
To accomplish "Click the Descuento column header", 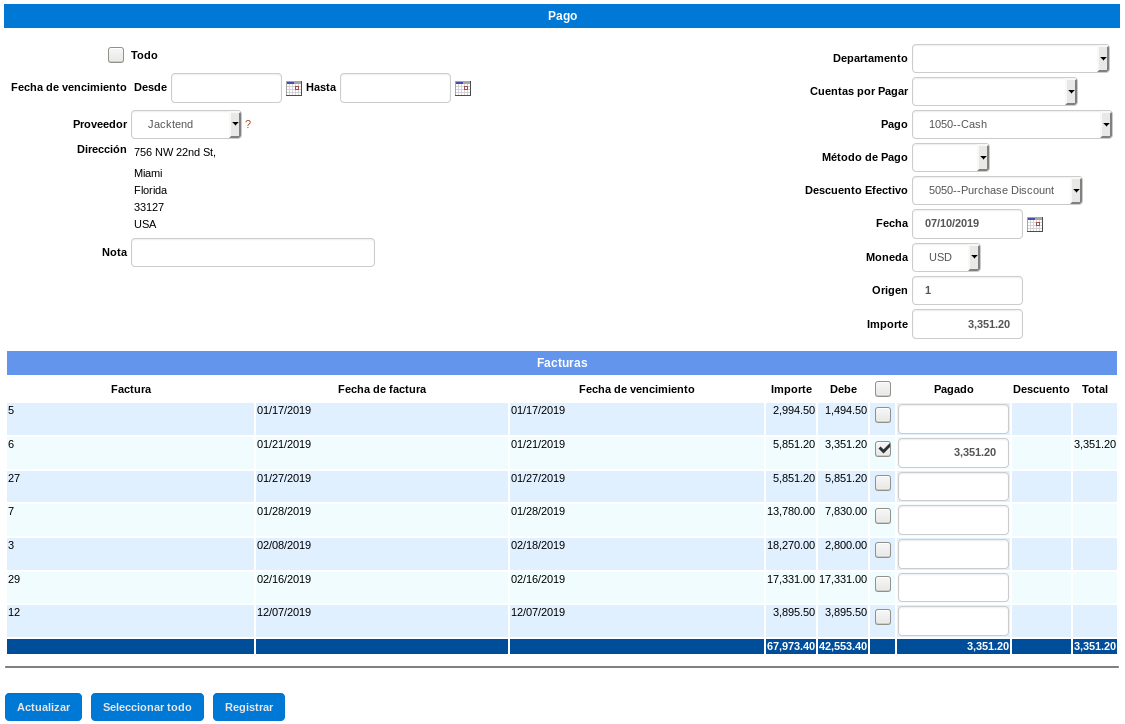I will (1041, 389).
